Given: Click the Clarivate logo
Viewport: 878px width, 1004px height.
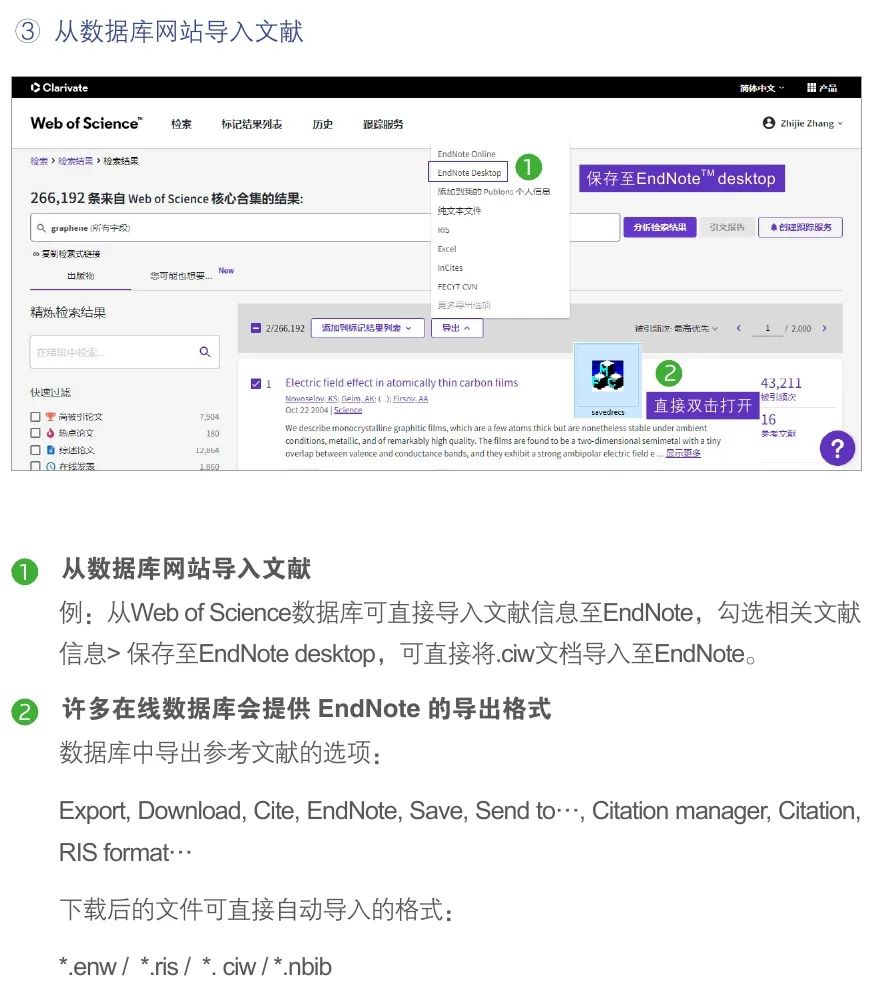Looking at the screenshot, I should tap(59, 88).
